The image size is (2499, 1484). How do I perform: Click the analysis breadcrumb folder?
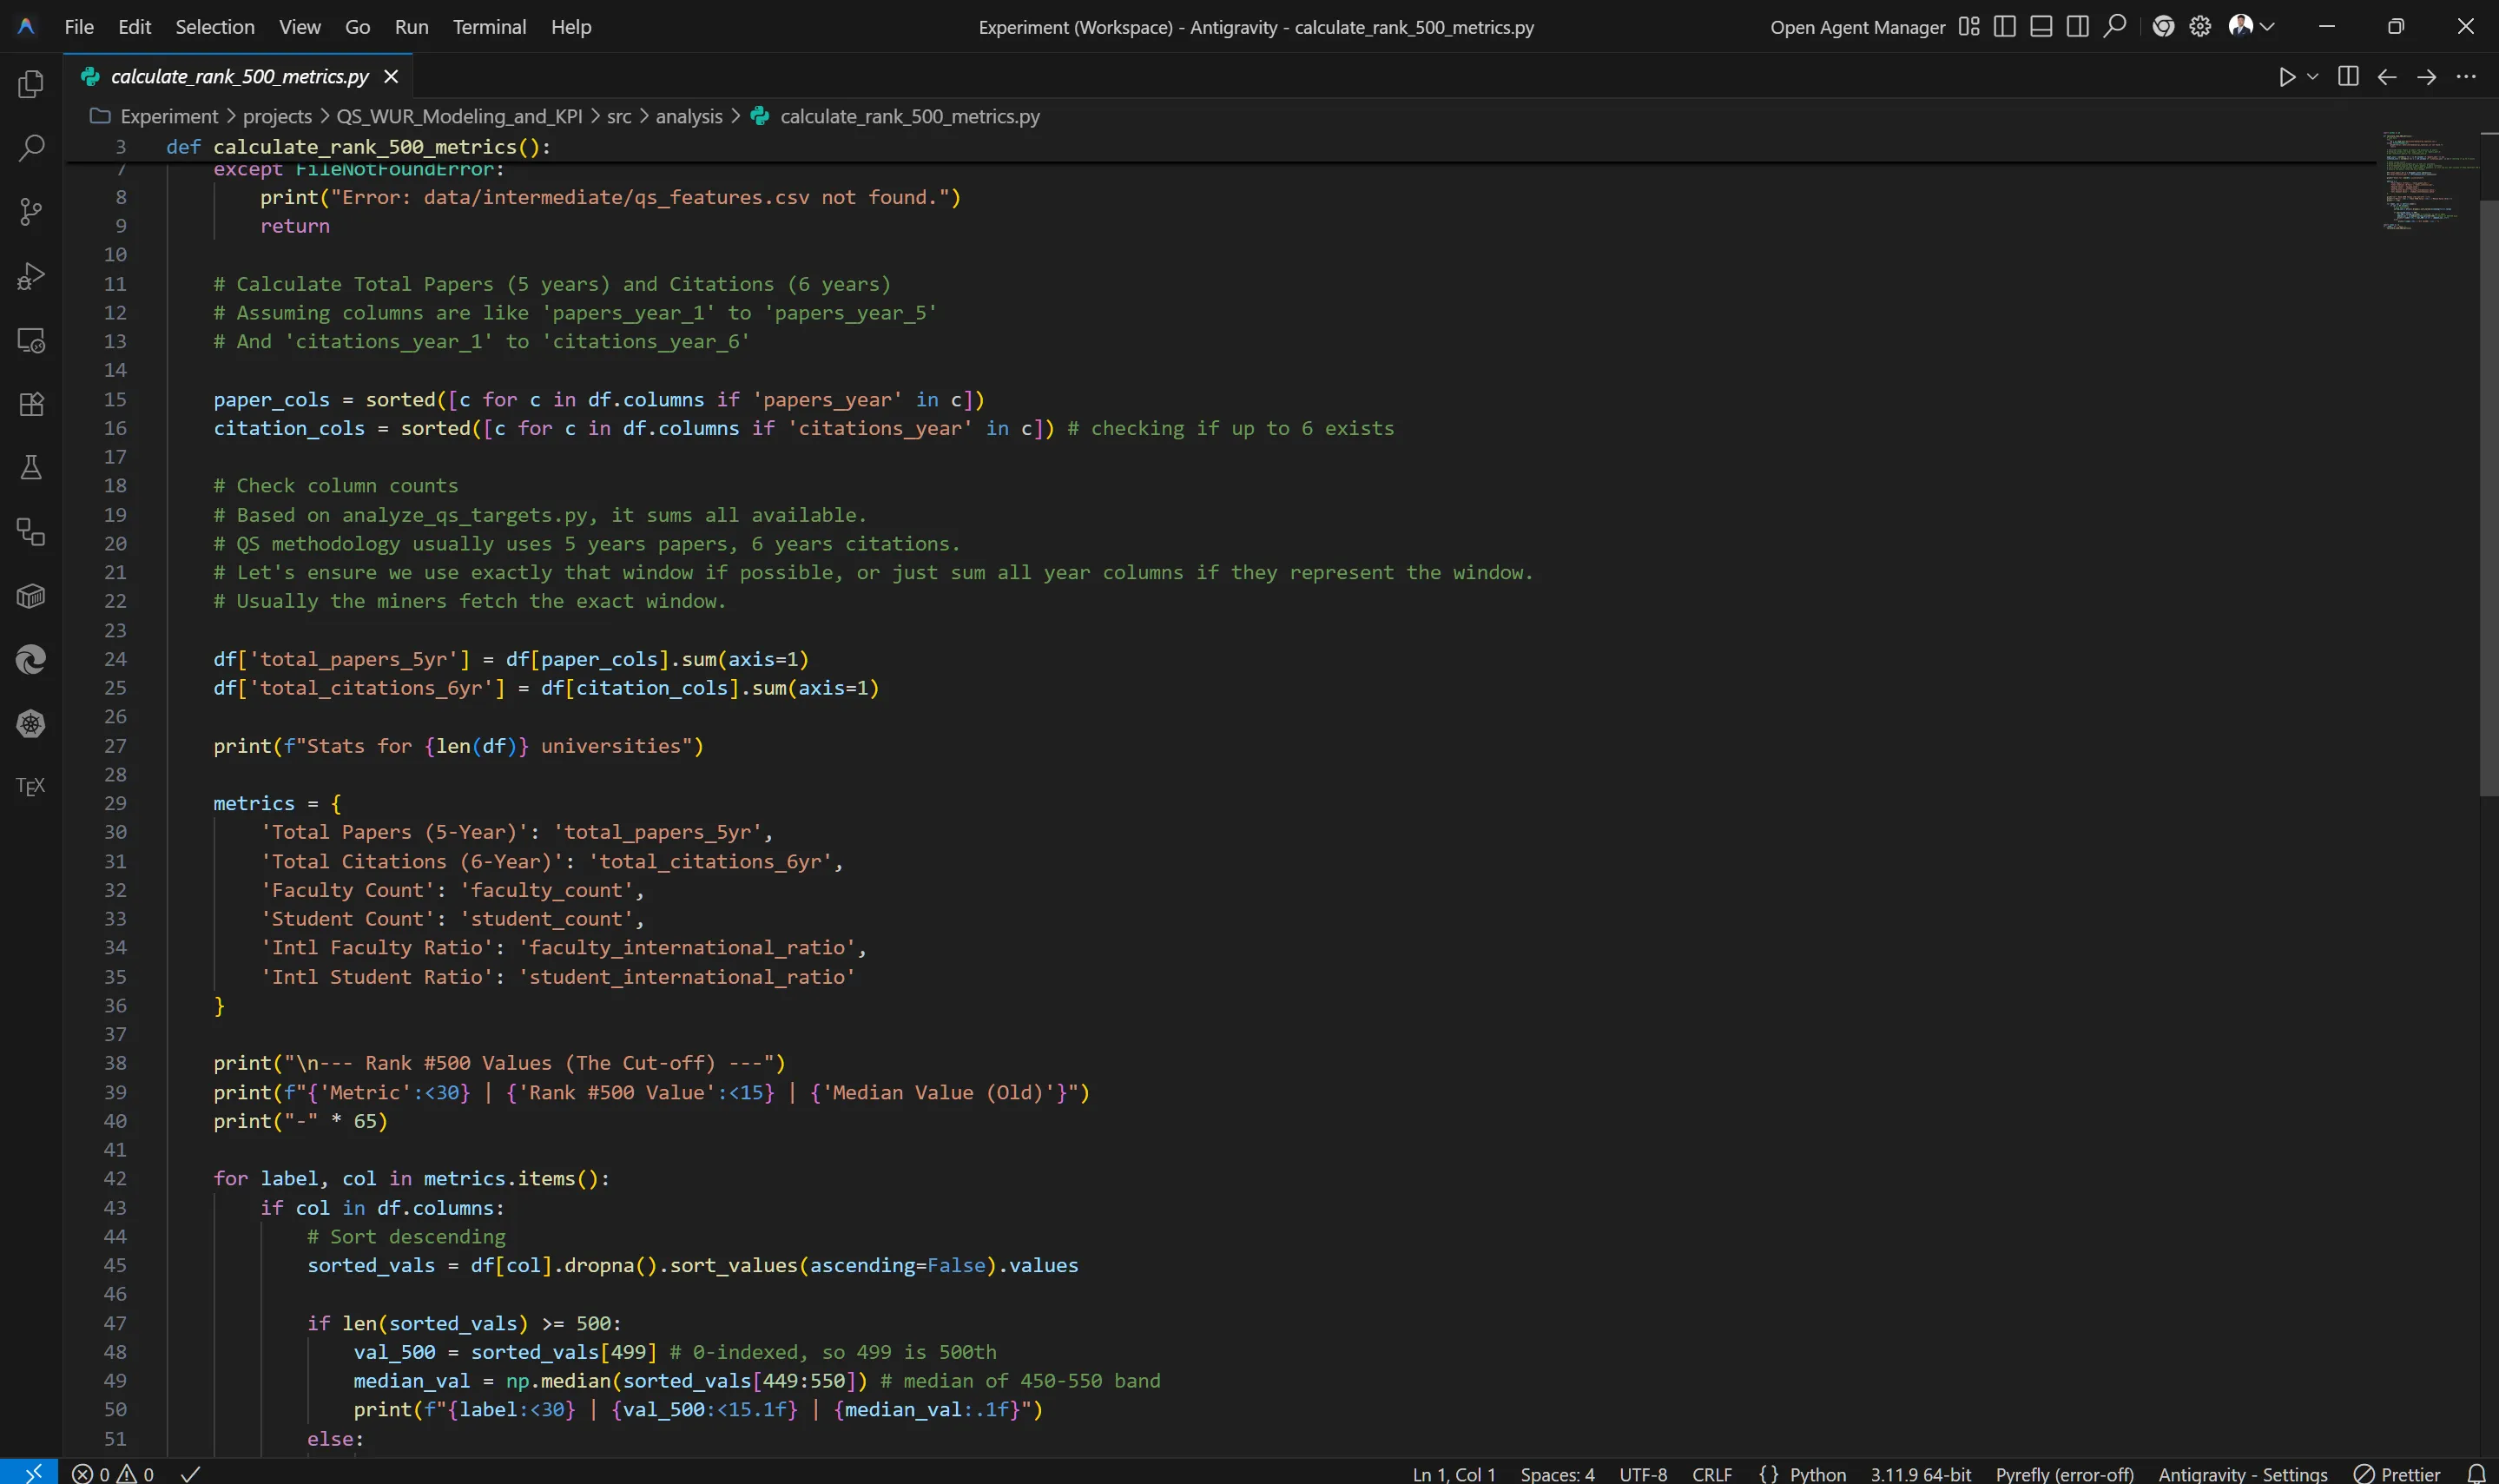point(688,116)
